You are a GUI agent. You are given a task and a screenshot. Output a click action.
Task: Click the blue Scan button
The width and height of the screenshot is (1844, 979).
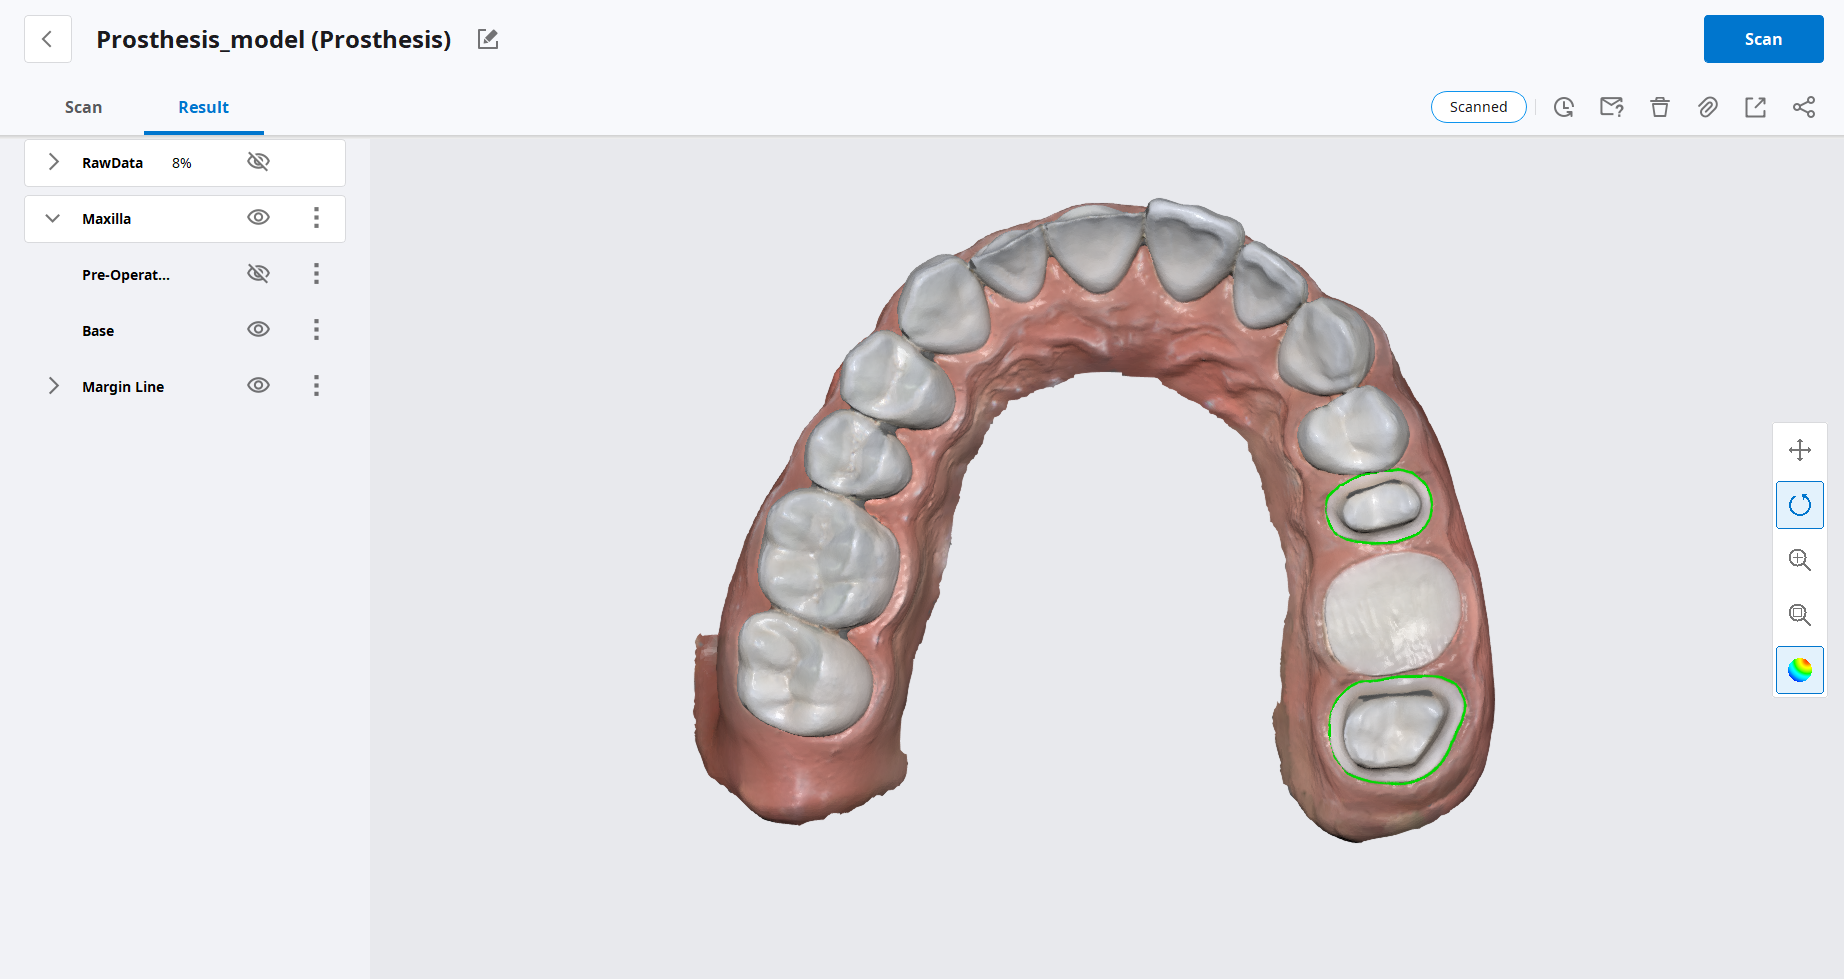tap(1763, 39)
